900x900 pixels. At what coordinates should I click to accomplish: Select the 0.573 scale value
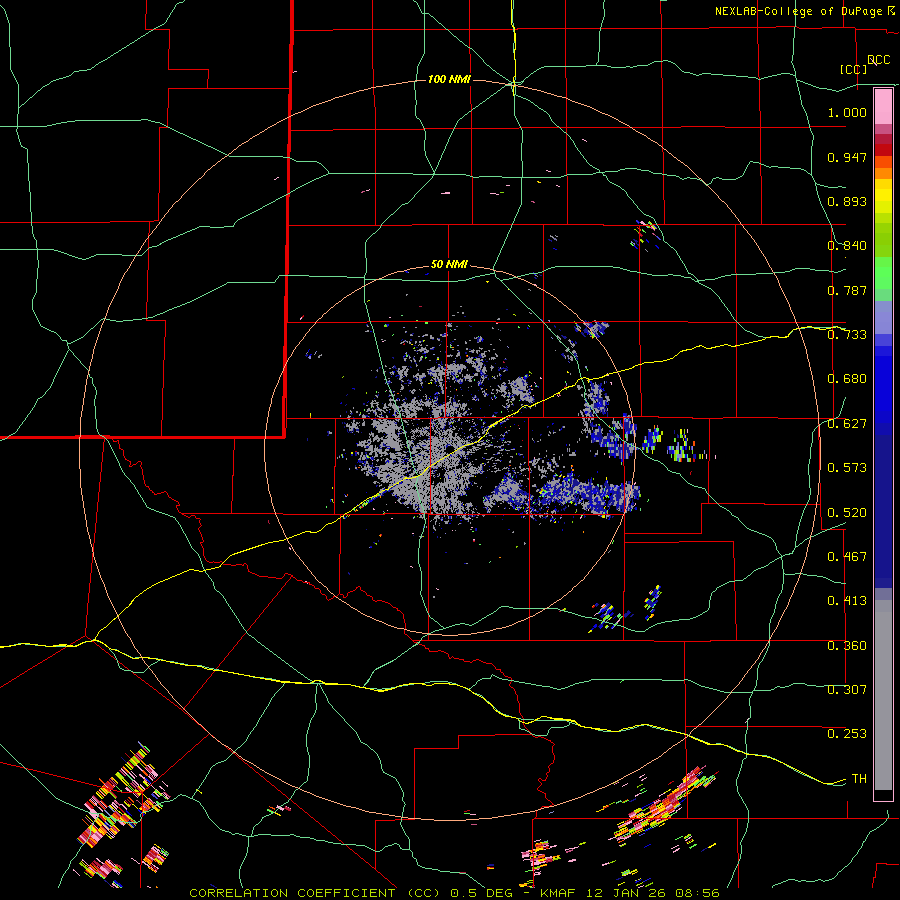(x=847, y=467)
